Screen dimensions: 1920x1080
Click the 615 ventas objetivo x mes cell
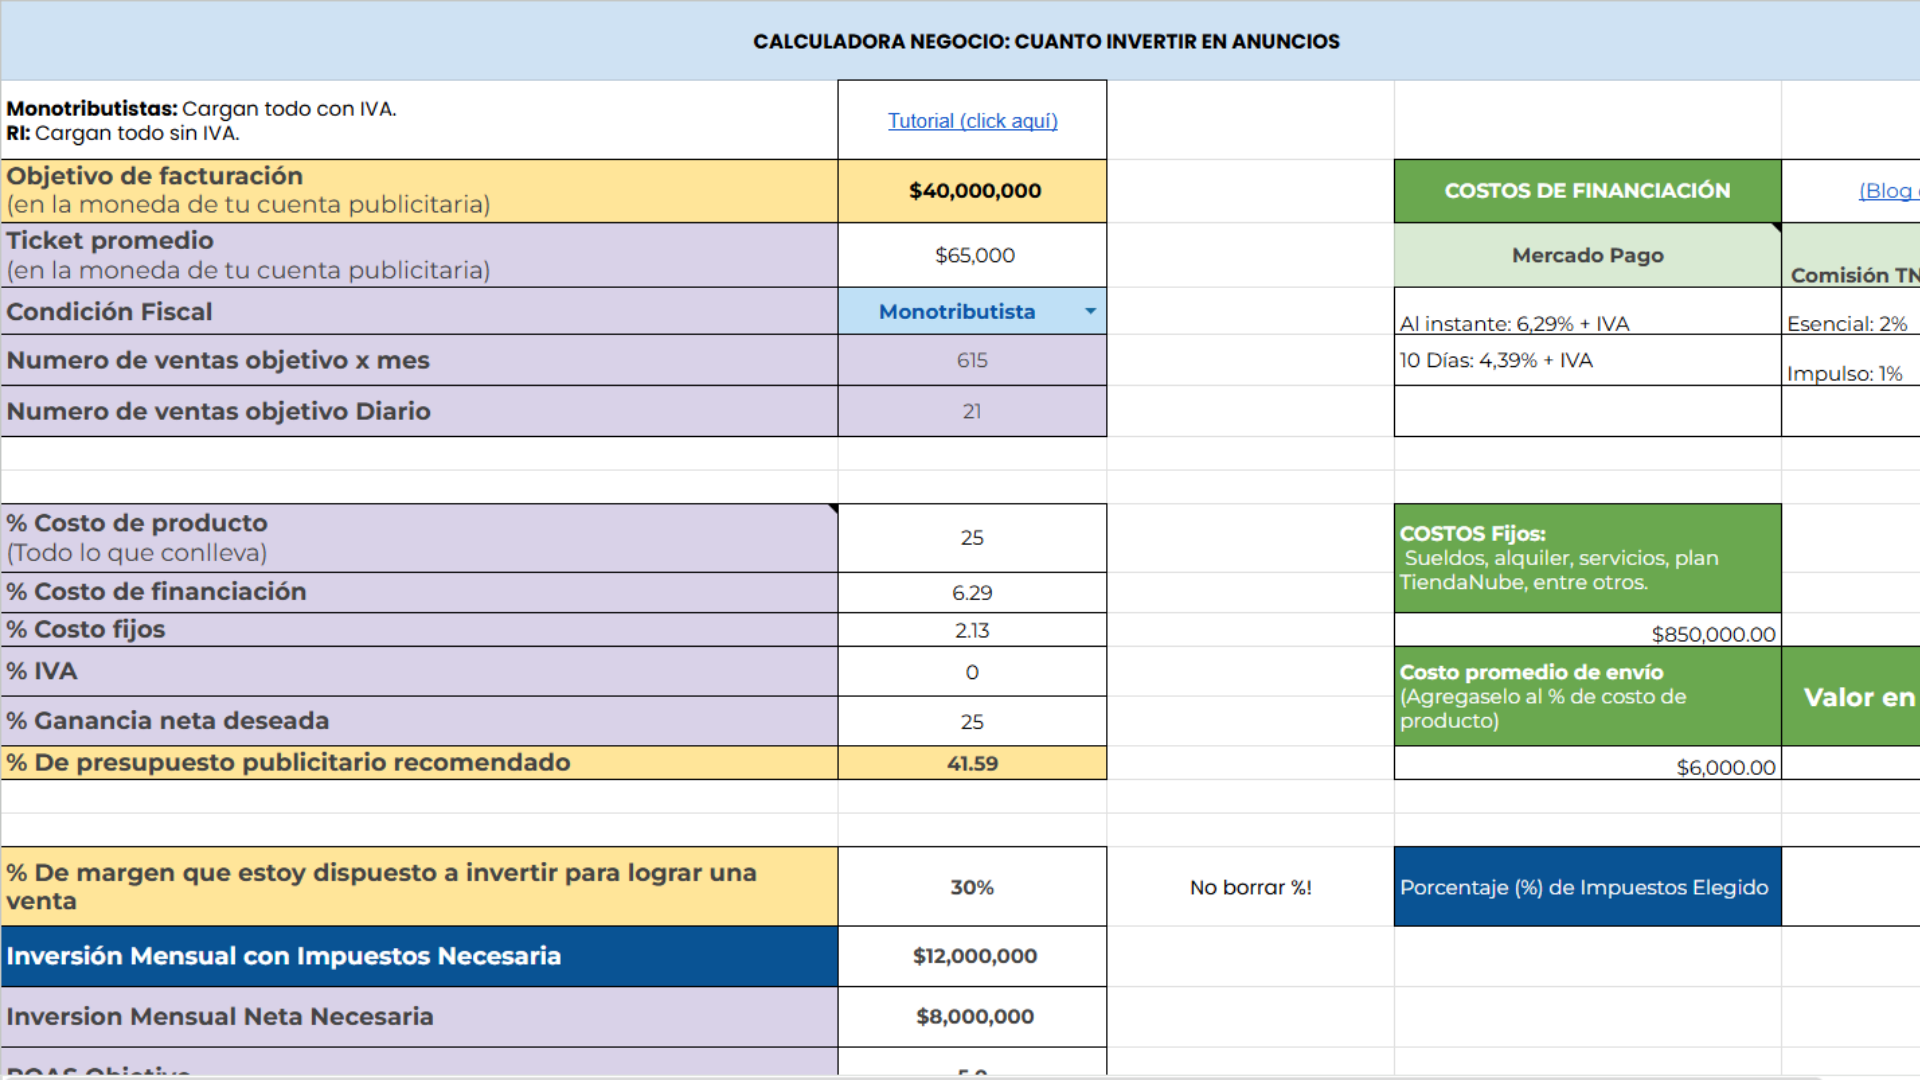pos(971,361)
